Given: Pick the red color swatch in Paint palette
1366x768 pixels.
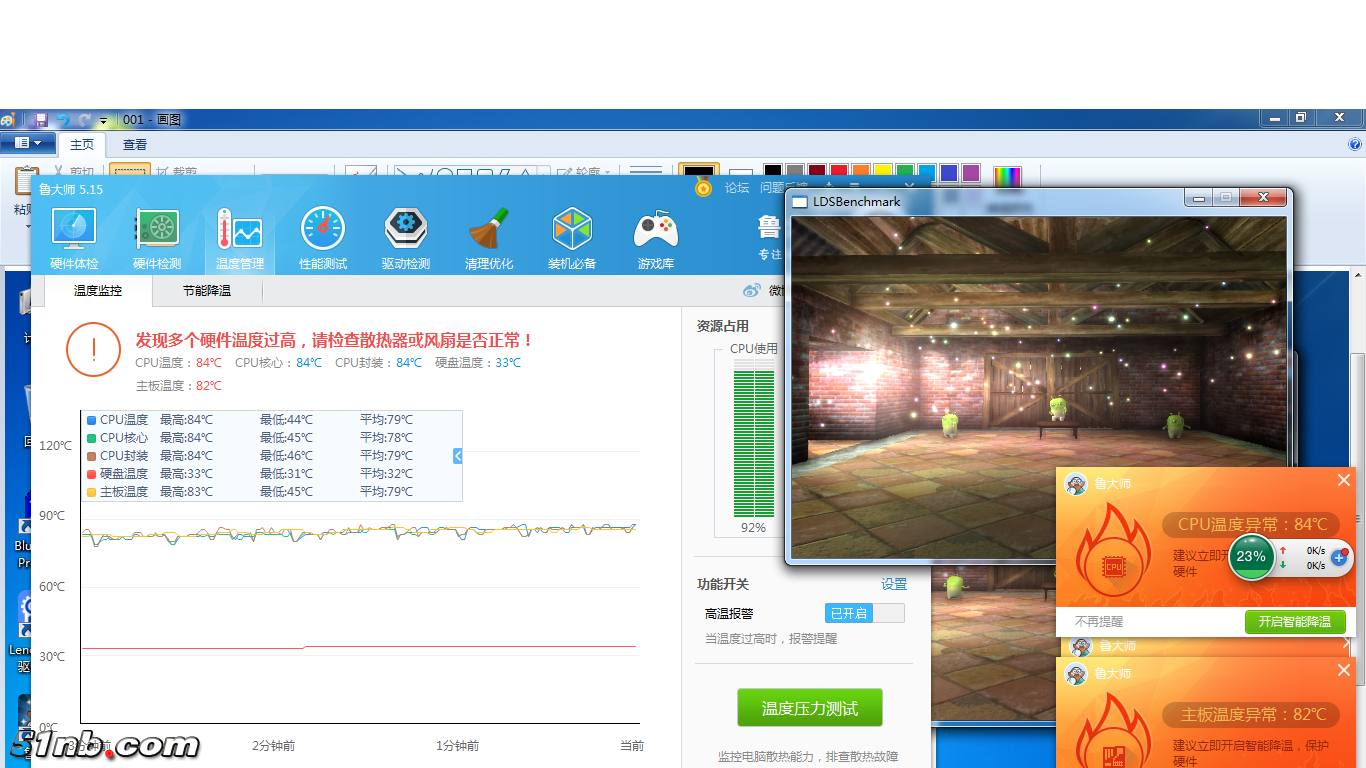Looking at the screenshot, I should point(839,173).
